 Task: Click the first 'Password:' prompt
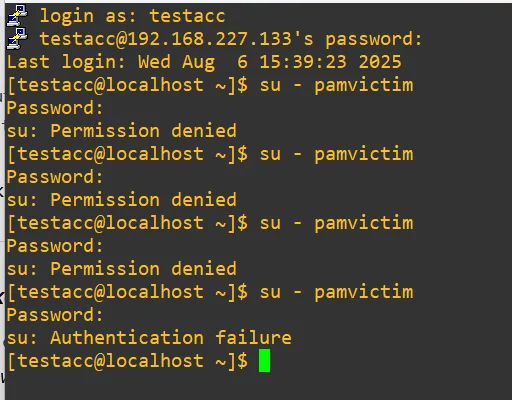click(x=55, y=108)
